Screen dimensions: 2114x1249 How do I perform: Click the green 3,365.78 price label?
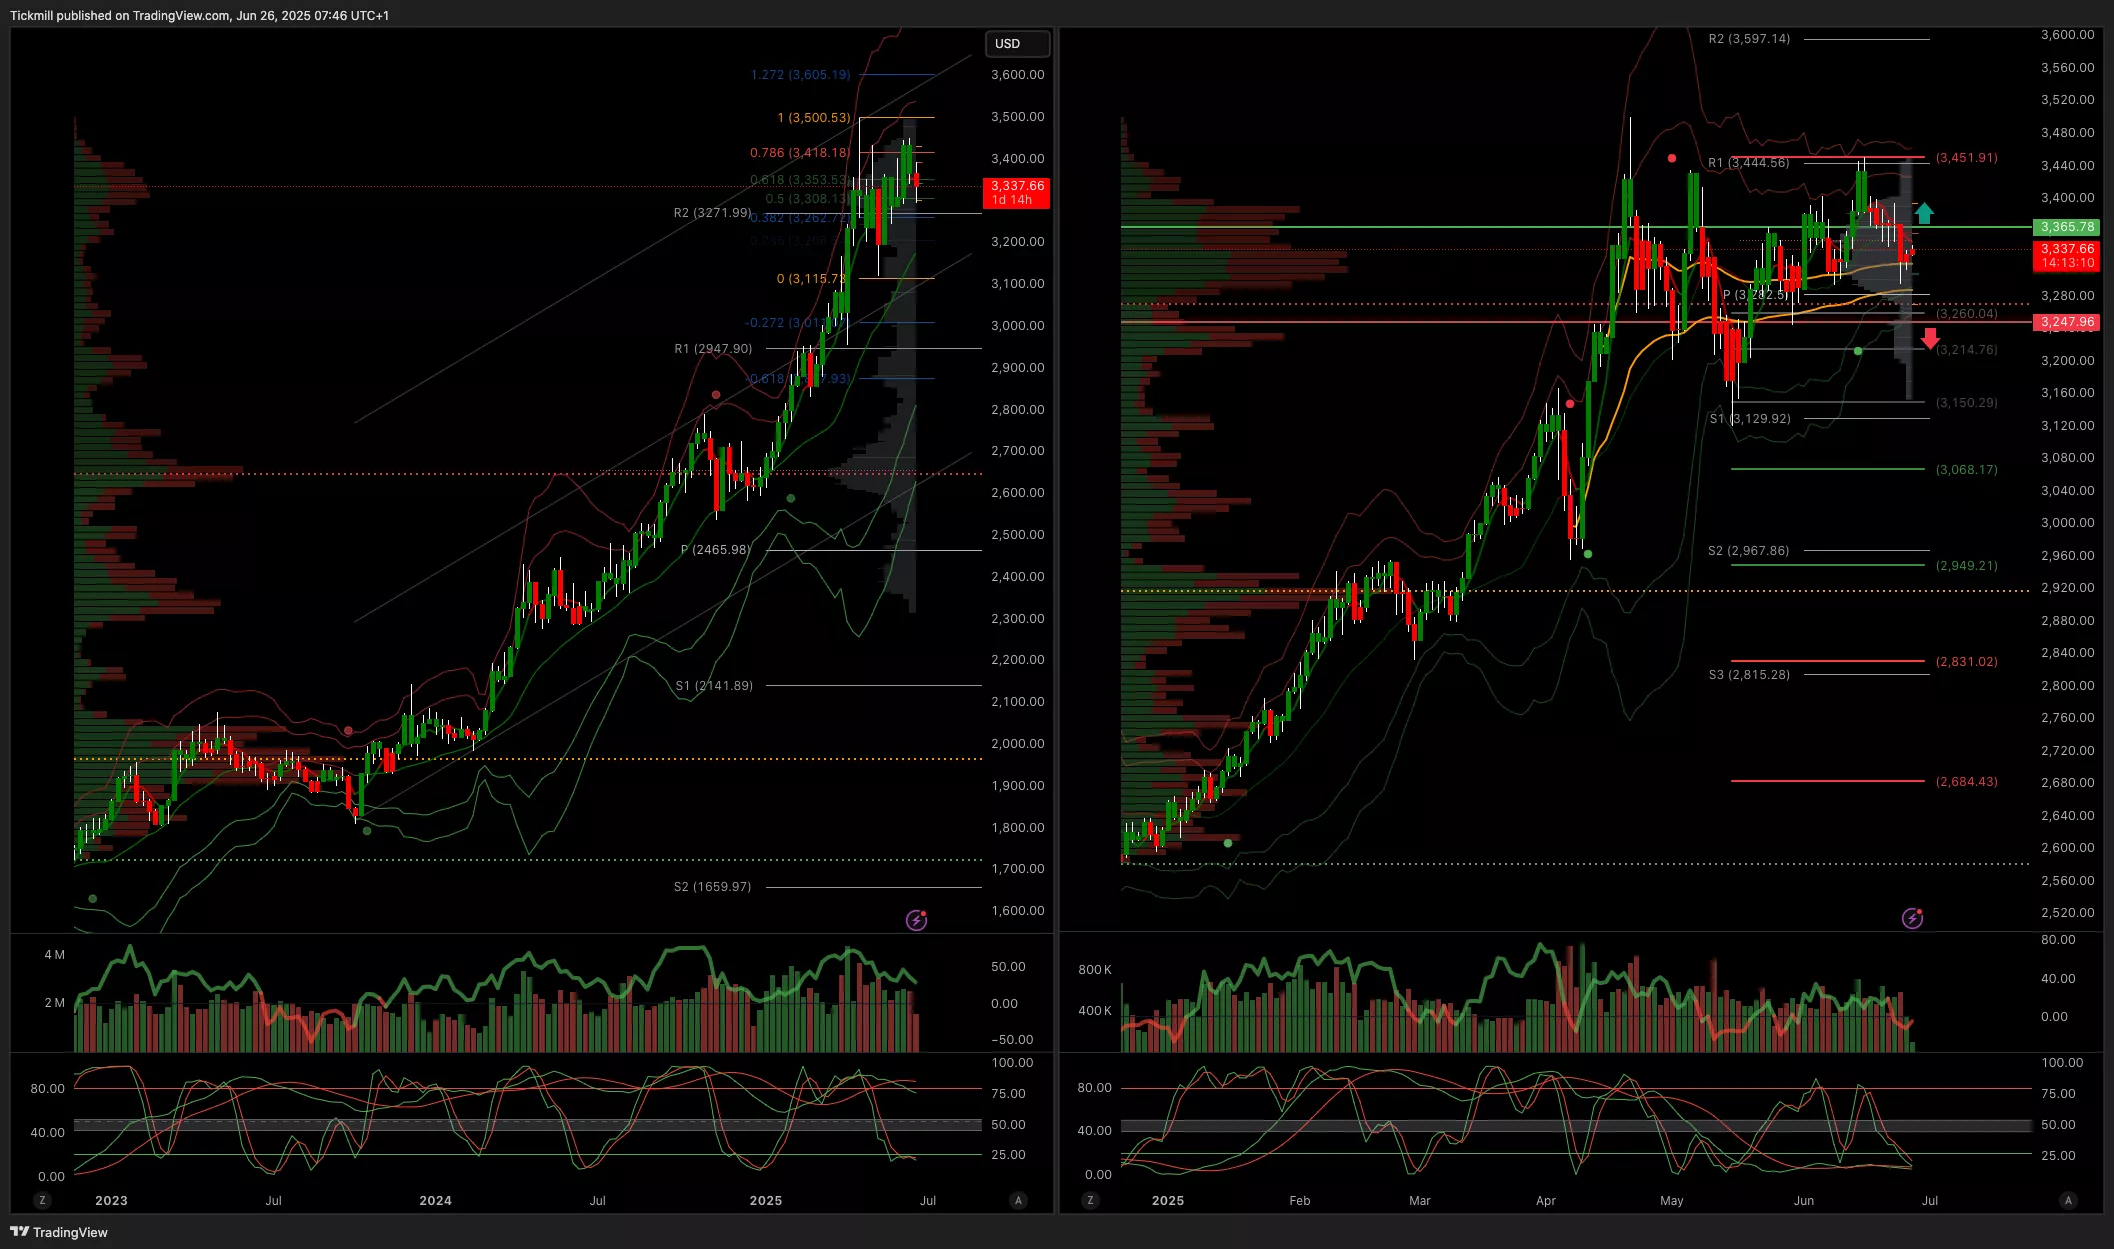pos(2067,227)
